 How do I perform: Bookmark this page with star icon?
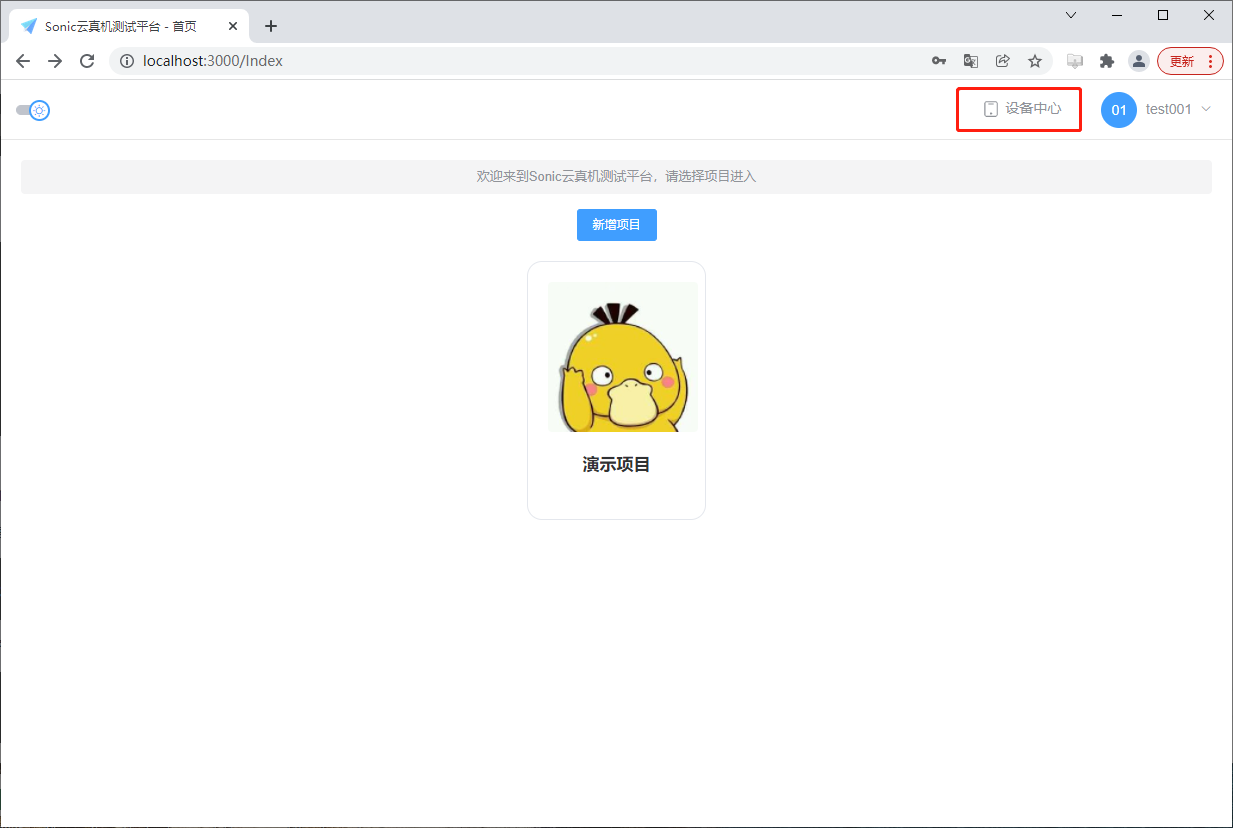[x=1035, y=61]
